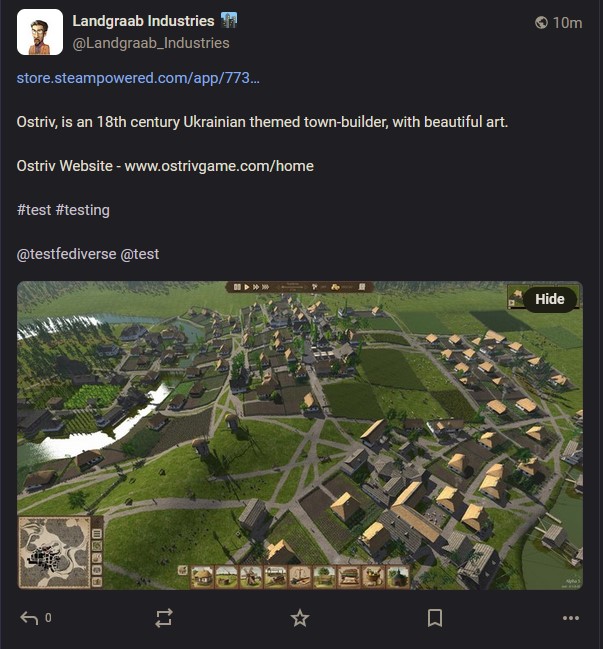Open the www.ostrivgame.com/home link

click(219, 166)
